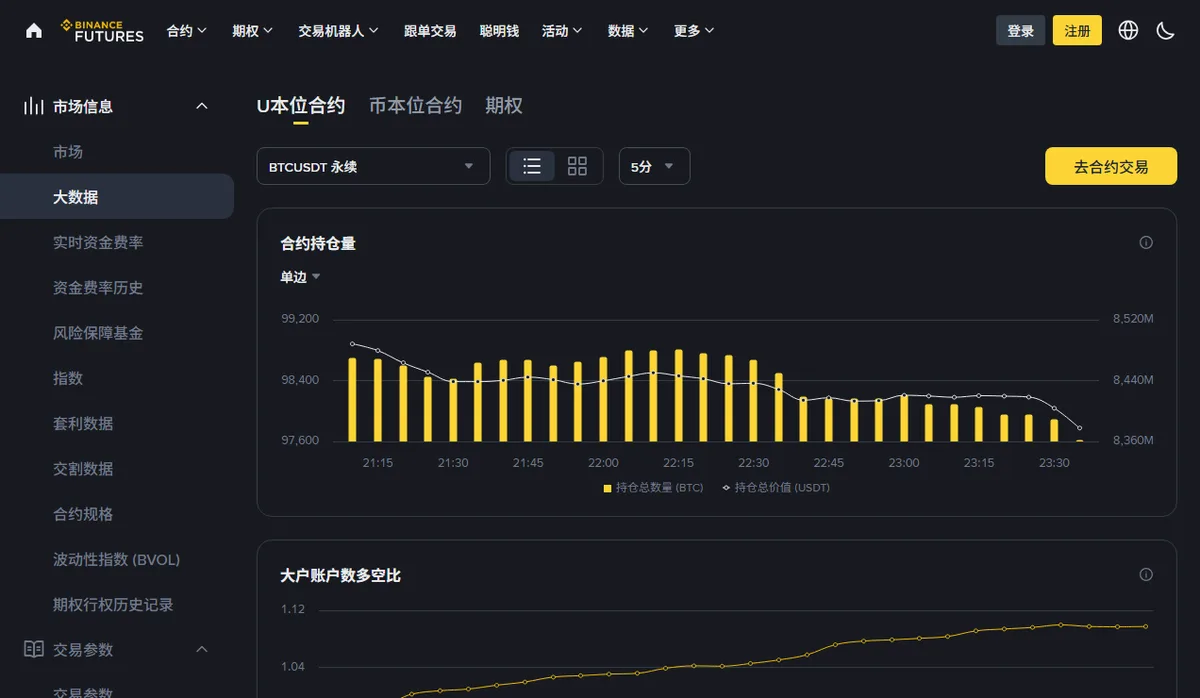This screenshot has width=1200, height=698.
Task: Click the 登录 button
Action: coord(1021,30)
